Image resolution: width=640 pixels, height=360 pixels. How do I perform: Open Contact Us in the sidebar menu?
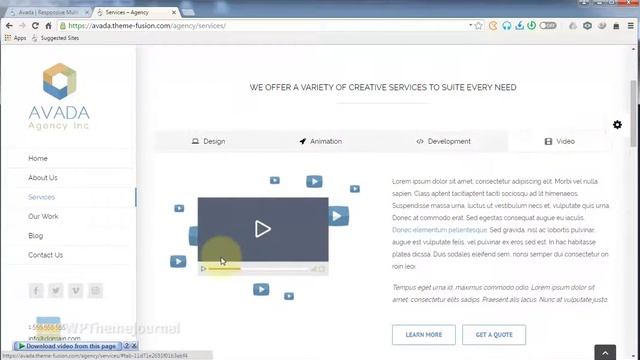[x=45, y=255]
